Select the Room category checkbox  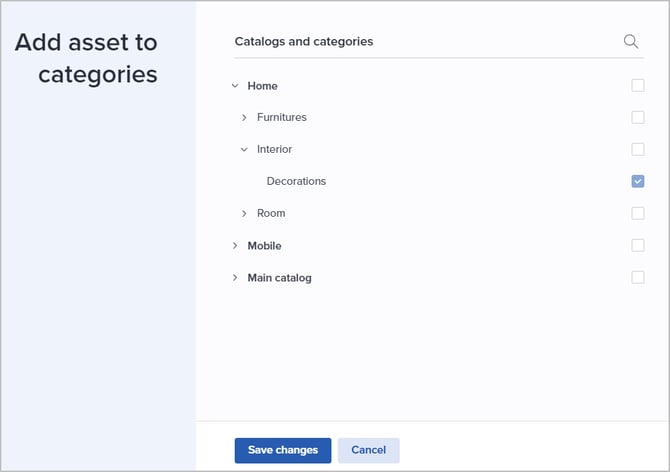tap(638, 213)
